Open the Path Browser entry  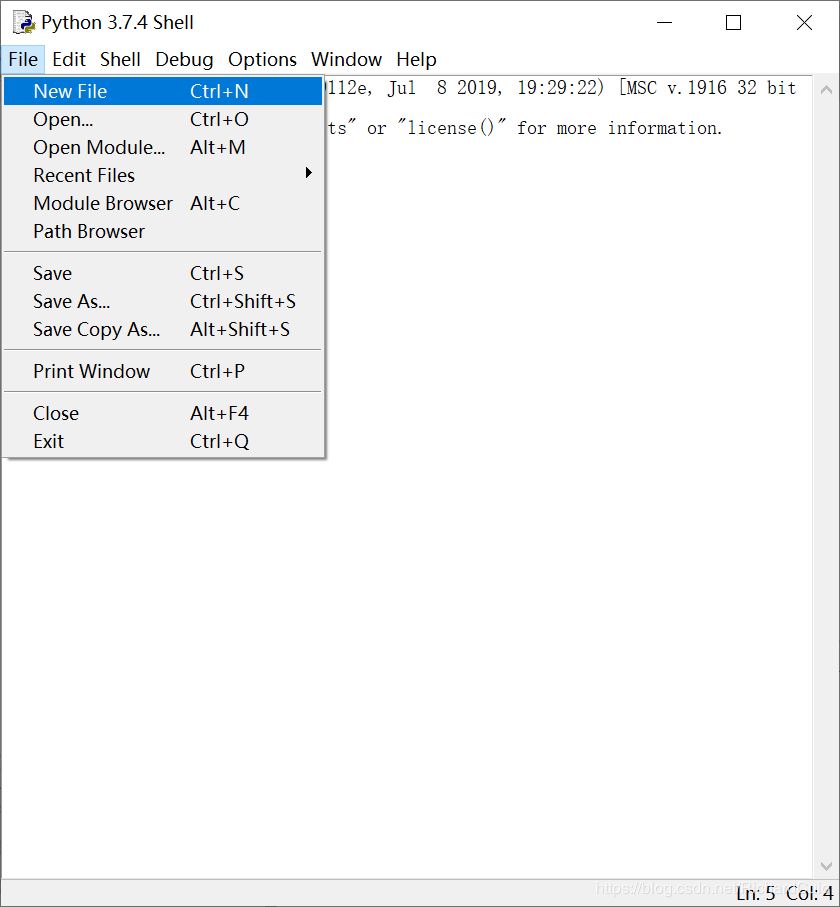tap(163, 231)
